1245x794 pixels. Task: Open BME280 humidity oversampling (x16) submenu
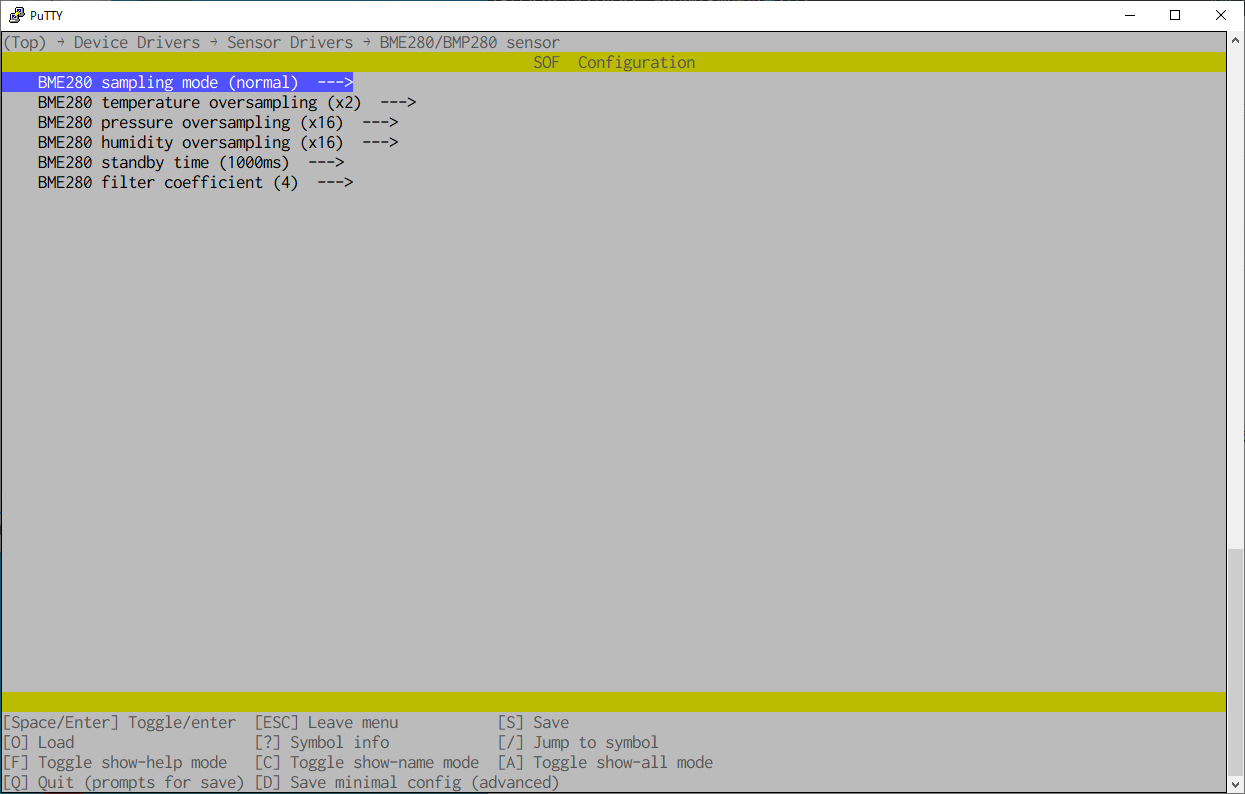[x=218, y=143]
